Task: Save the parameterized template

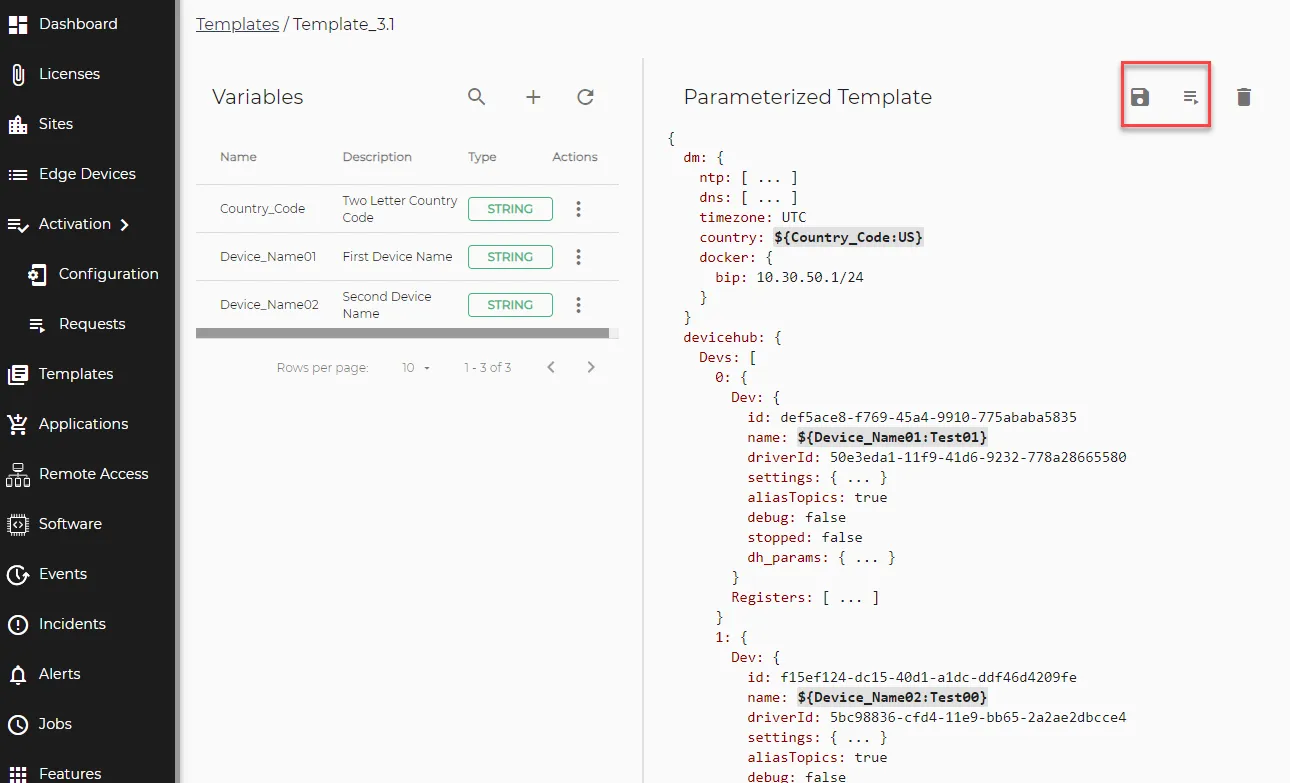Action: (x=1140, y=97)
